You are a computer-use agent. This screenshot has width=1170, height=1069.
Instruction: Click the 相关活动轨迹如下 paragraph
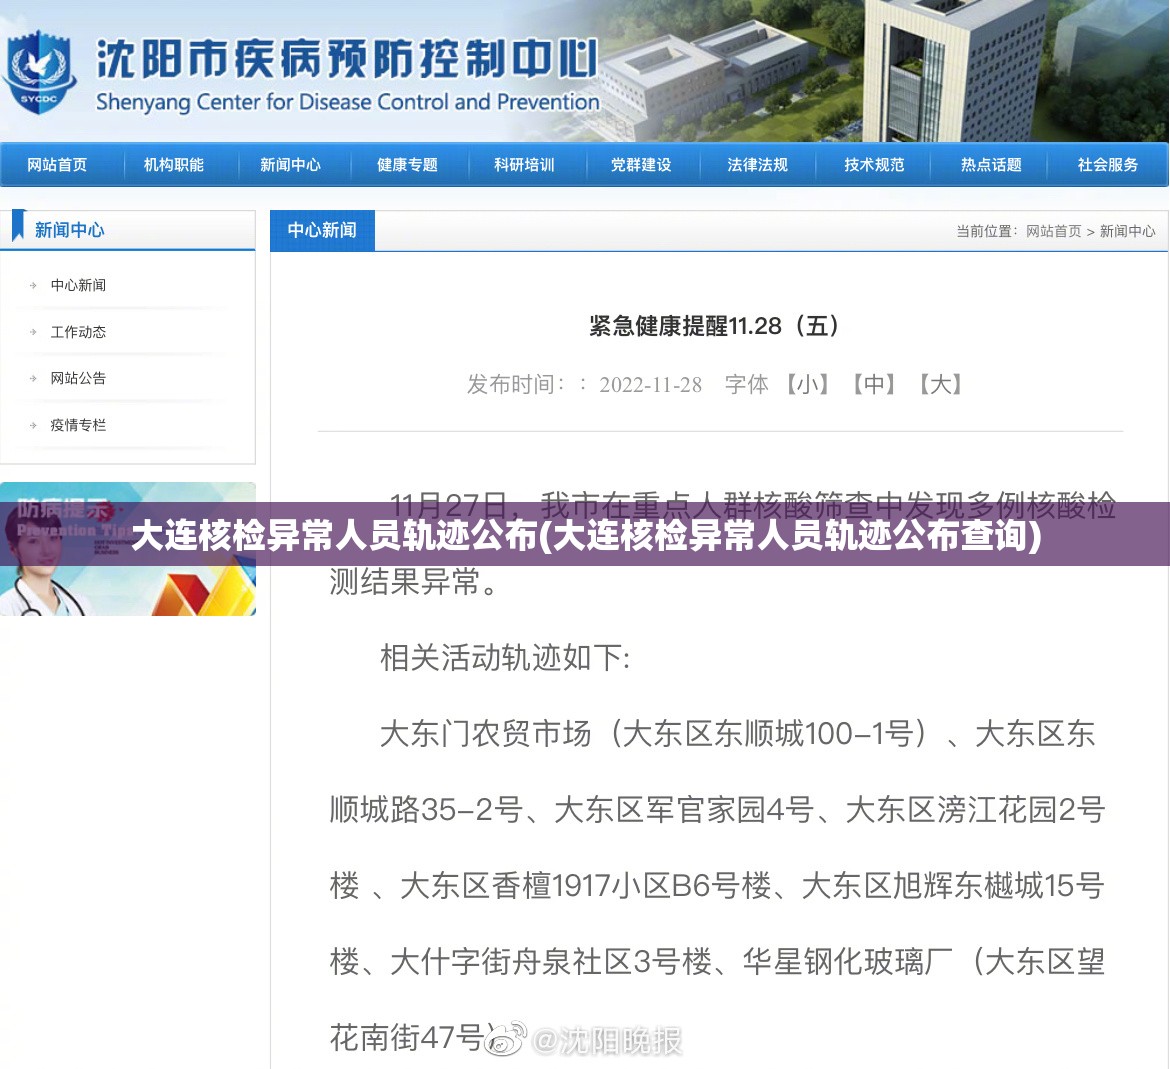pyautogui.click(x=505, y=658)
